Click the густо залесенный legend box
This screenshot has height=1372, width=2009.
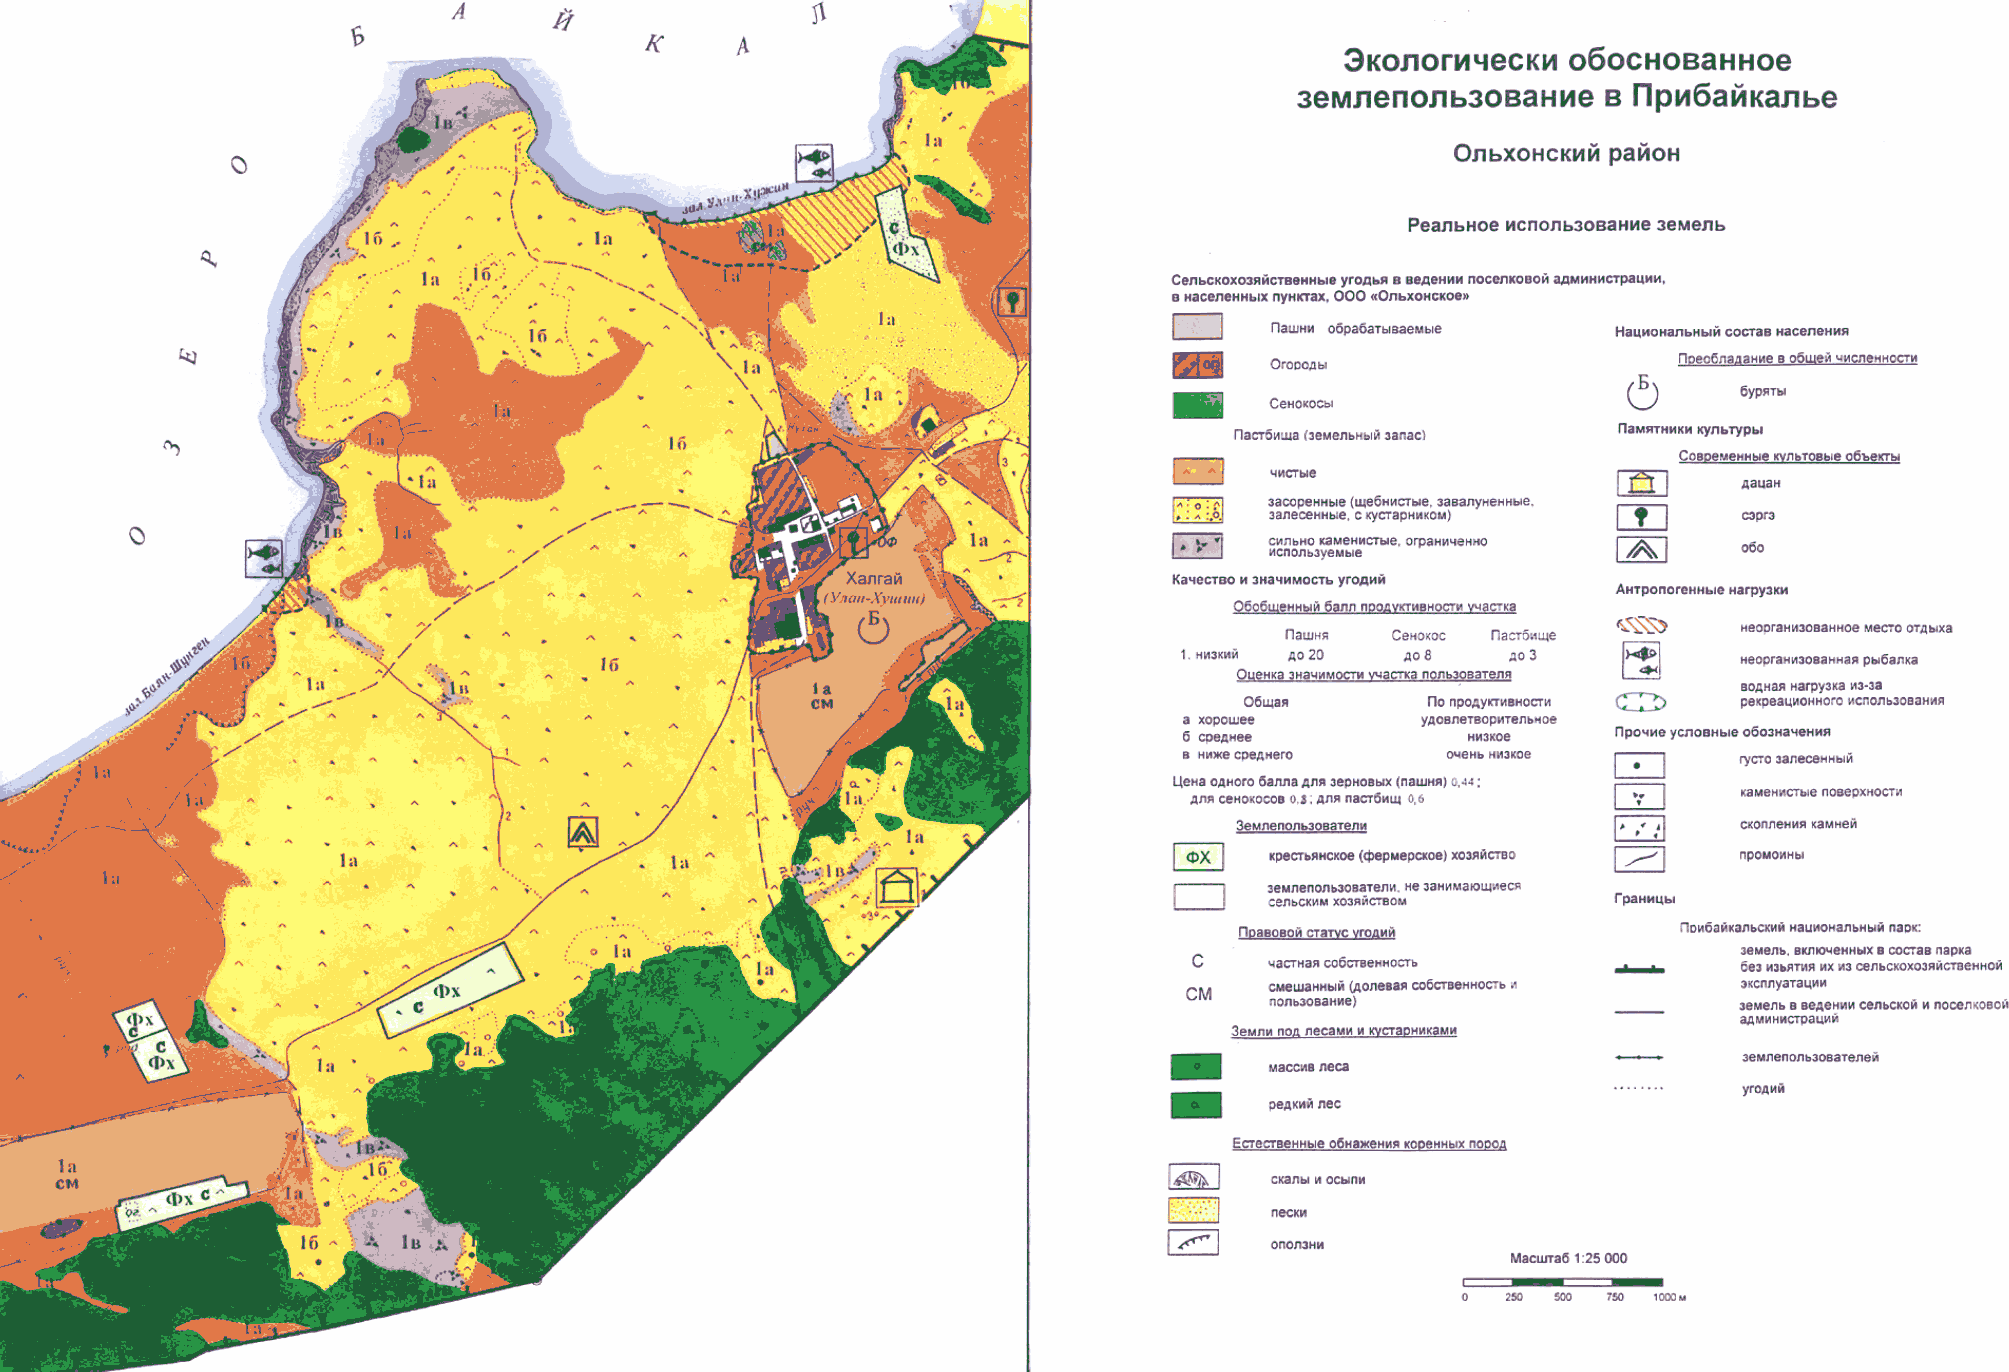tap(1640, 766)
